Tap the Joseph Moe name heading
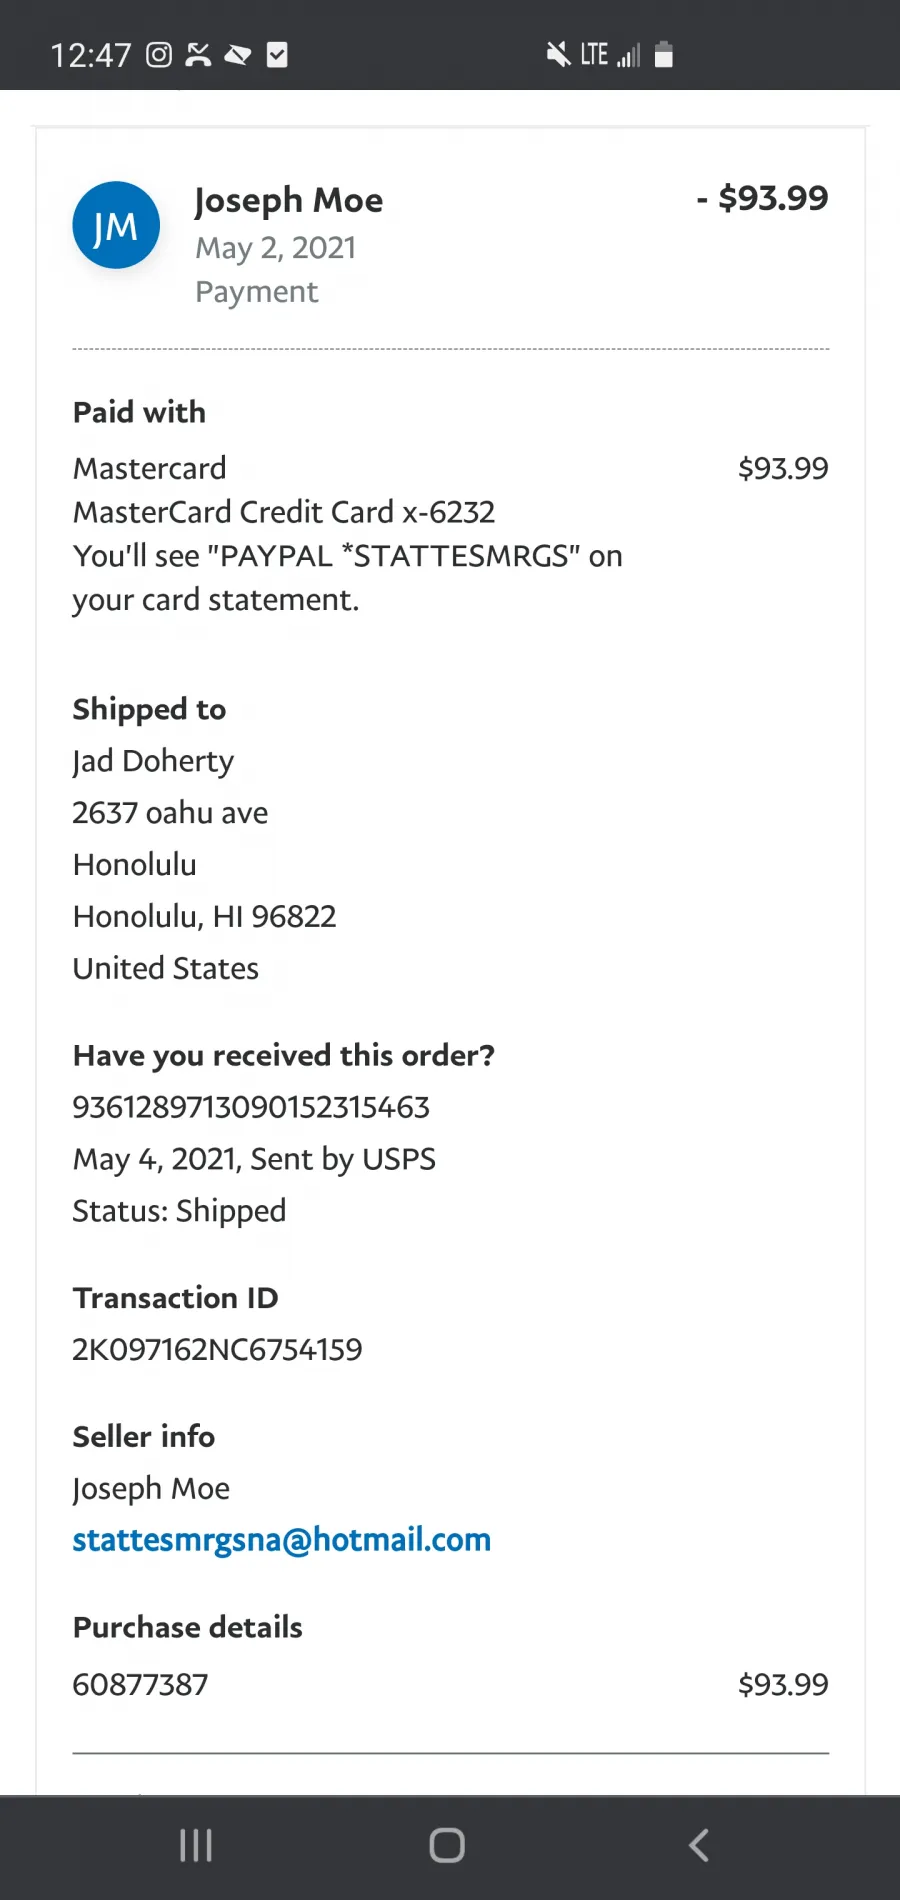Viewport: 900px width, 1900px height. coord(288,200)
